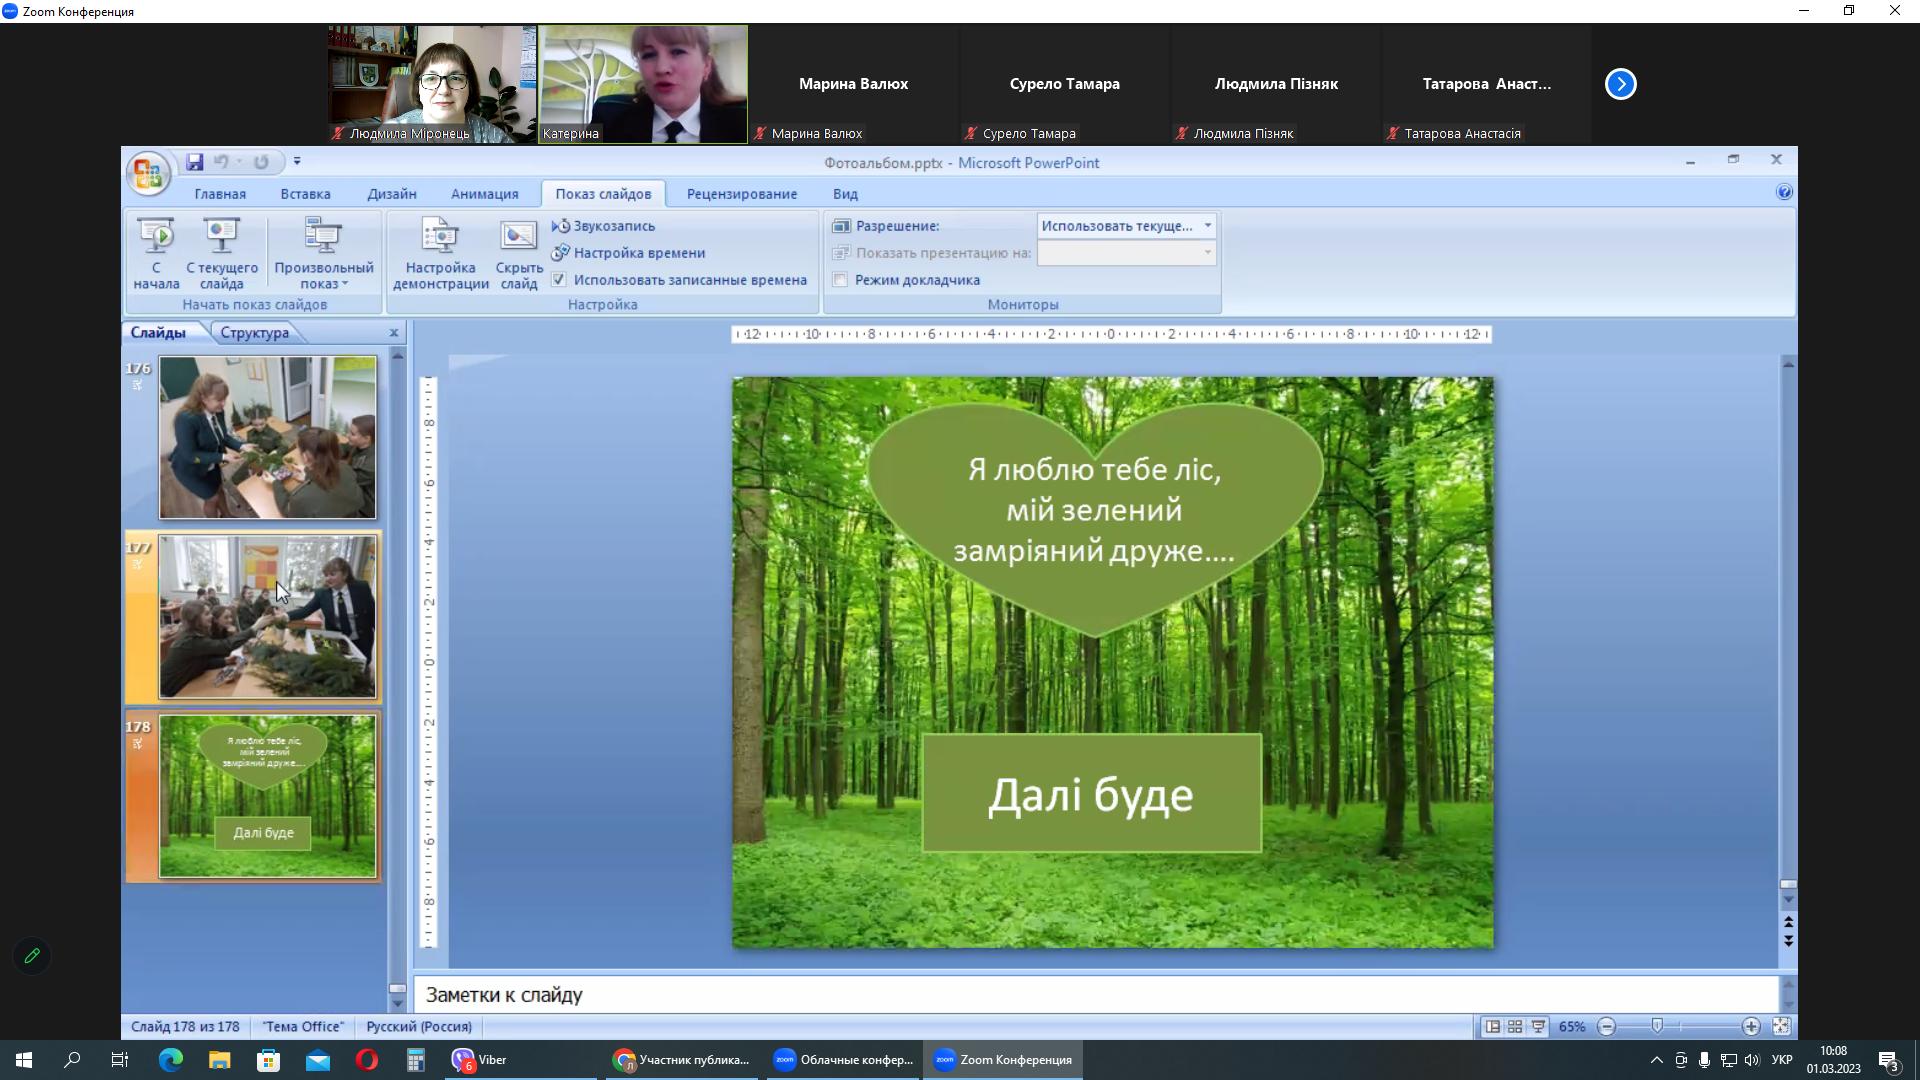Click Rehearse Timings (Настройка времени)
The height and width of the screenshot is (1080, 1920).
(638, 253)
